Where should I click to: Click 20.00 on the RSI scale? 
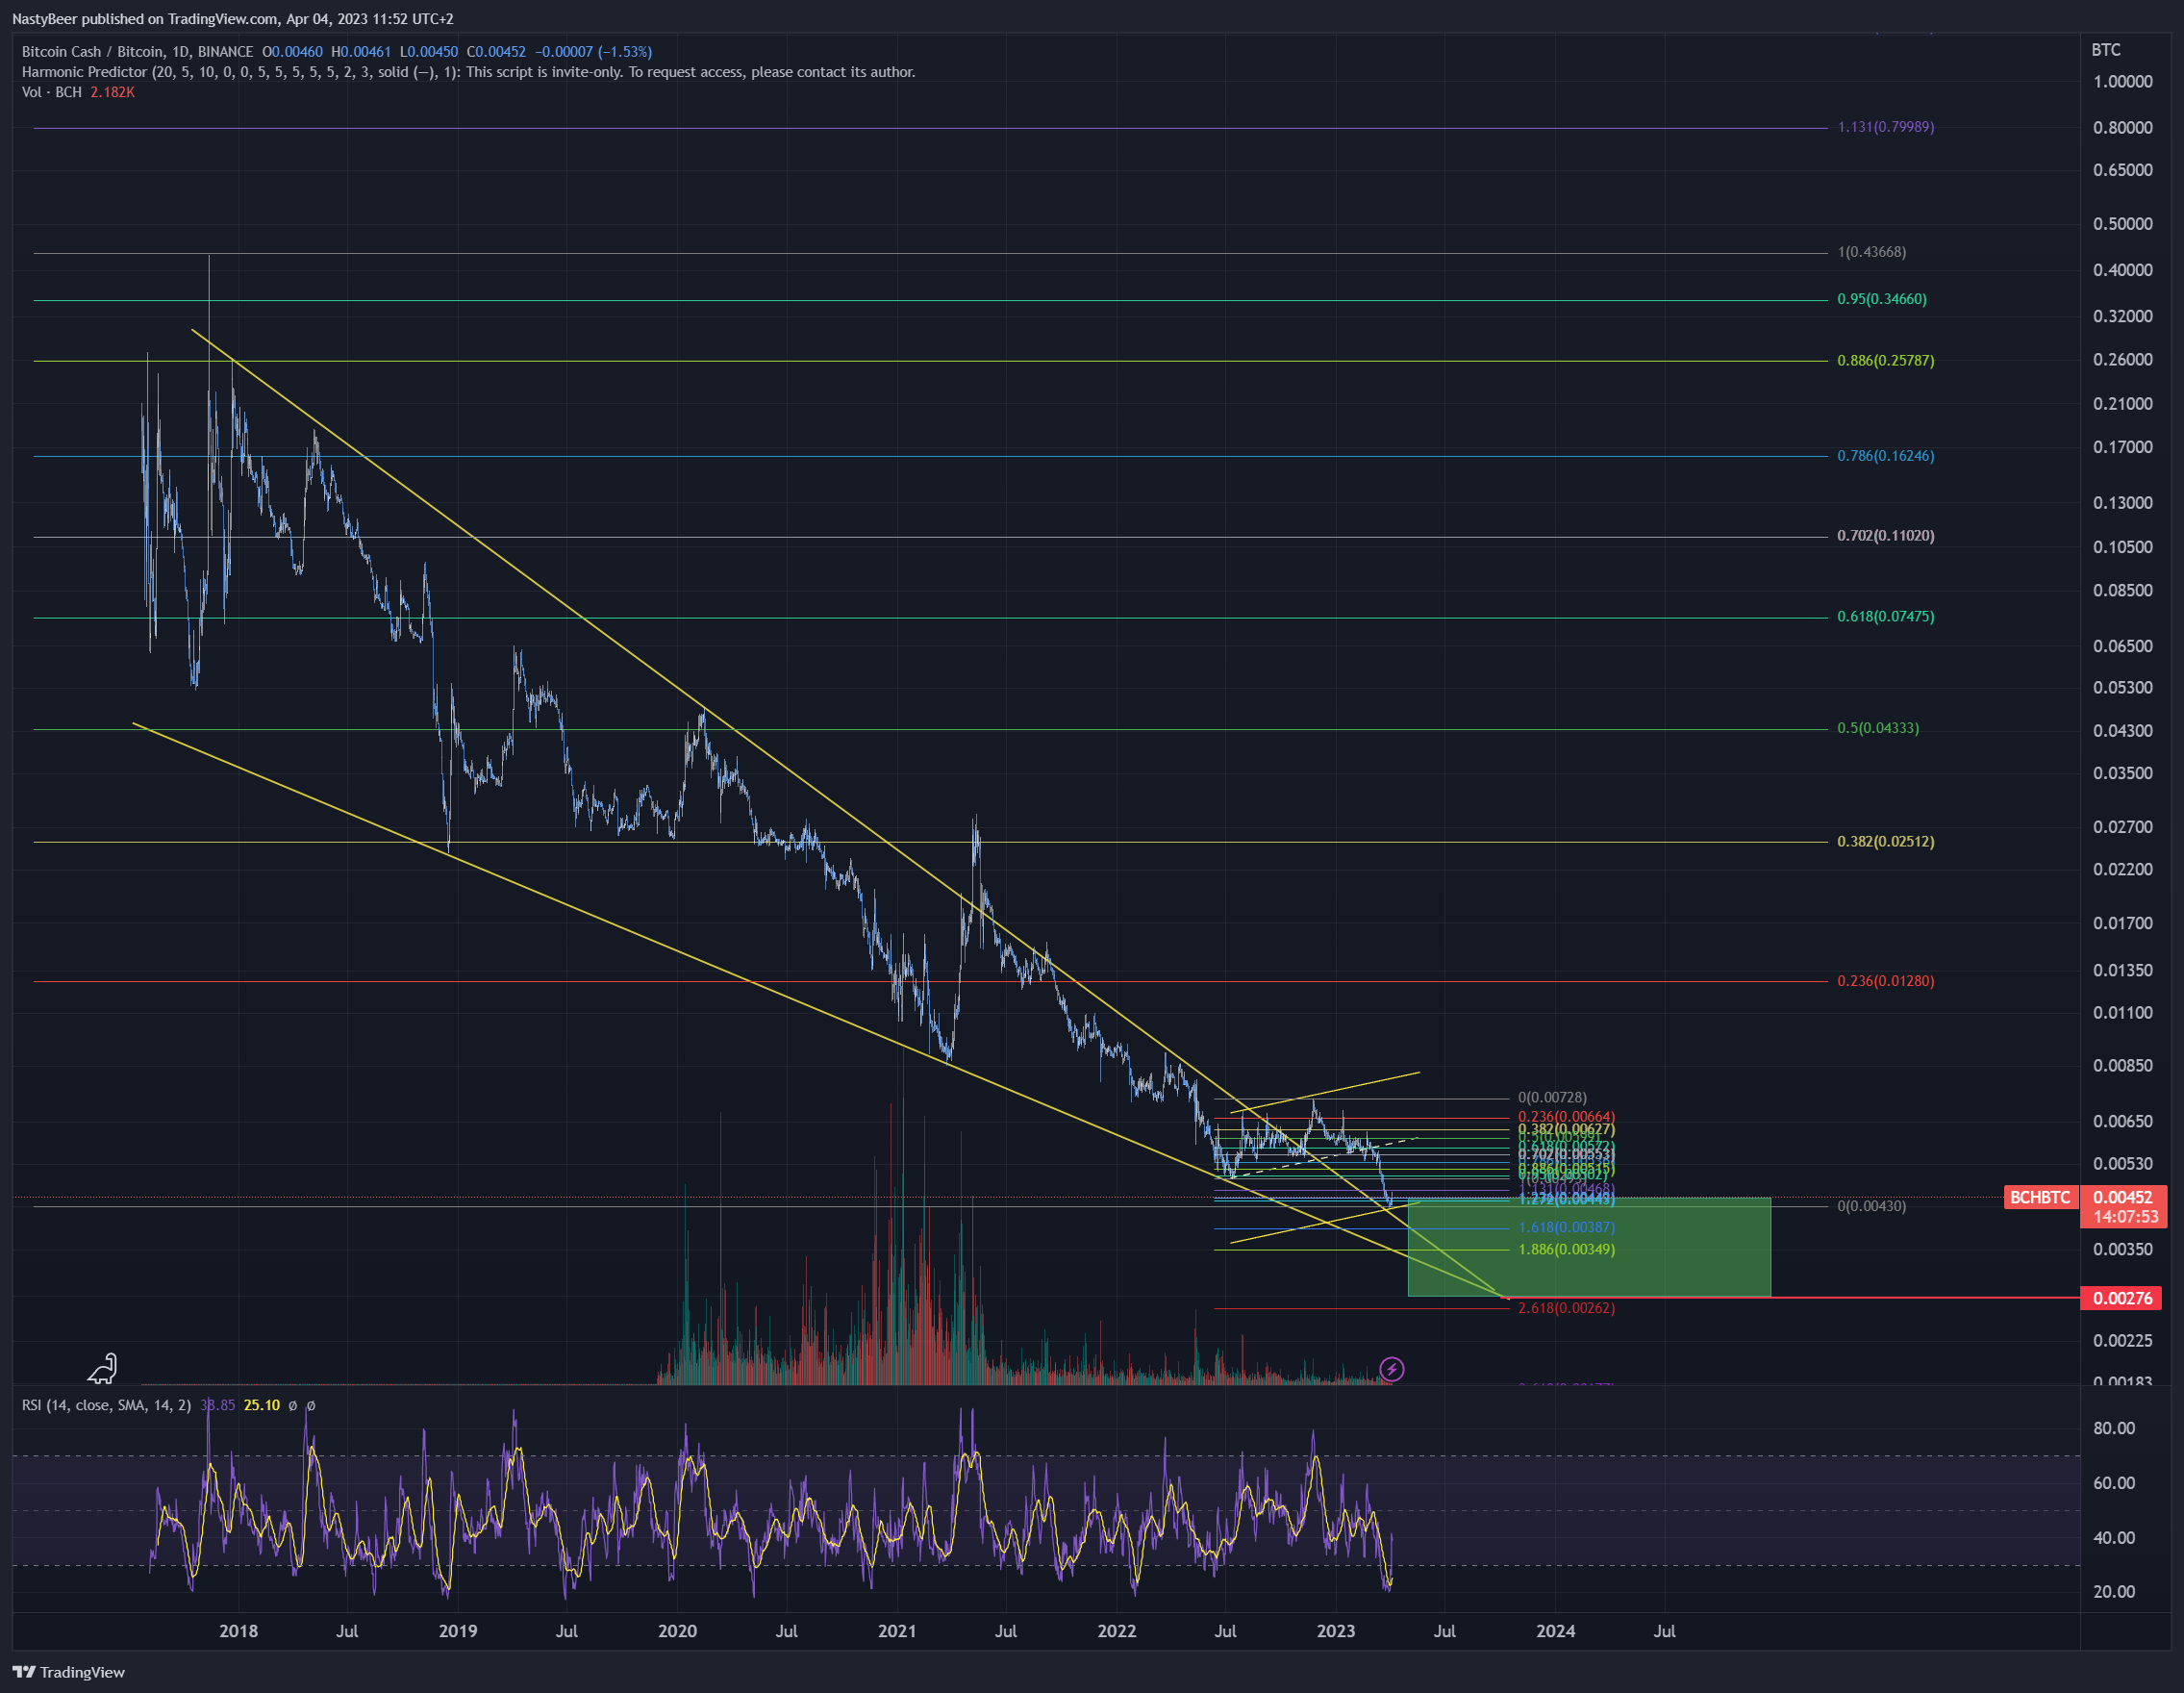tap(2114, 1591)
